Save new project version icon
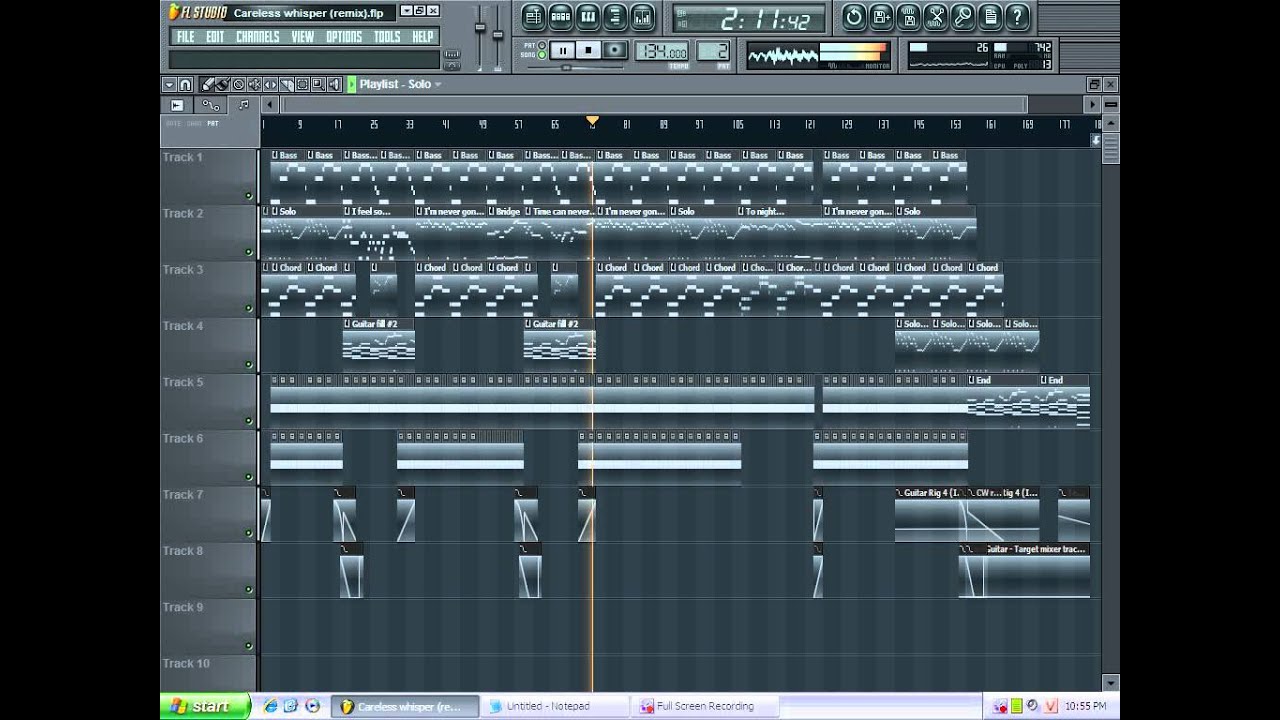 coord(881,16)
